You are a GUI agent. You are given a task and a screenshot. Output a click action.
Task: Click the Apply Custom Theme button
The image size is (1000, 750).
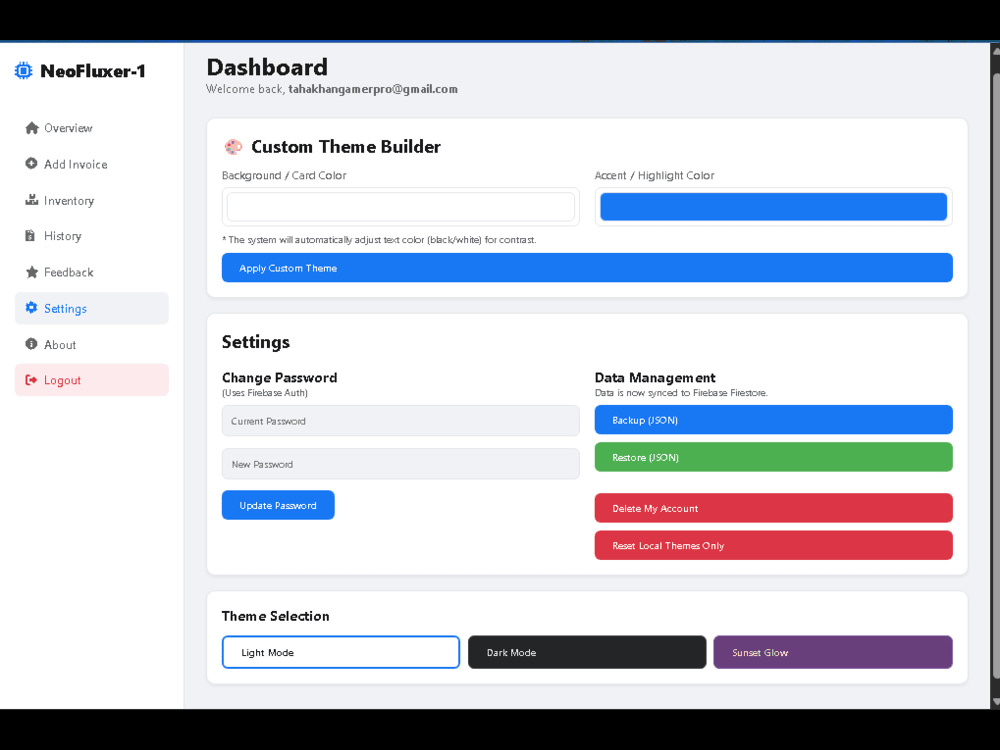(587, 268)
